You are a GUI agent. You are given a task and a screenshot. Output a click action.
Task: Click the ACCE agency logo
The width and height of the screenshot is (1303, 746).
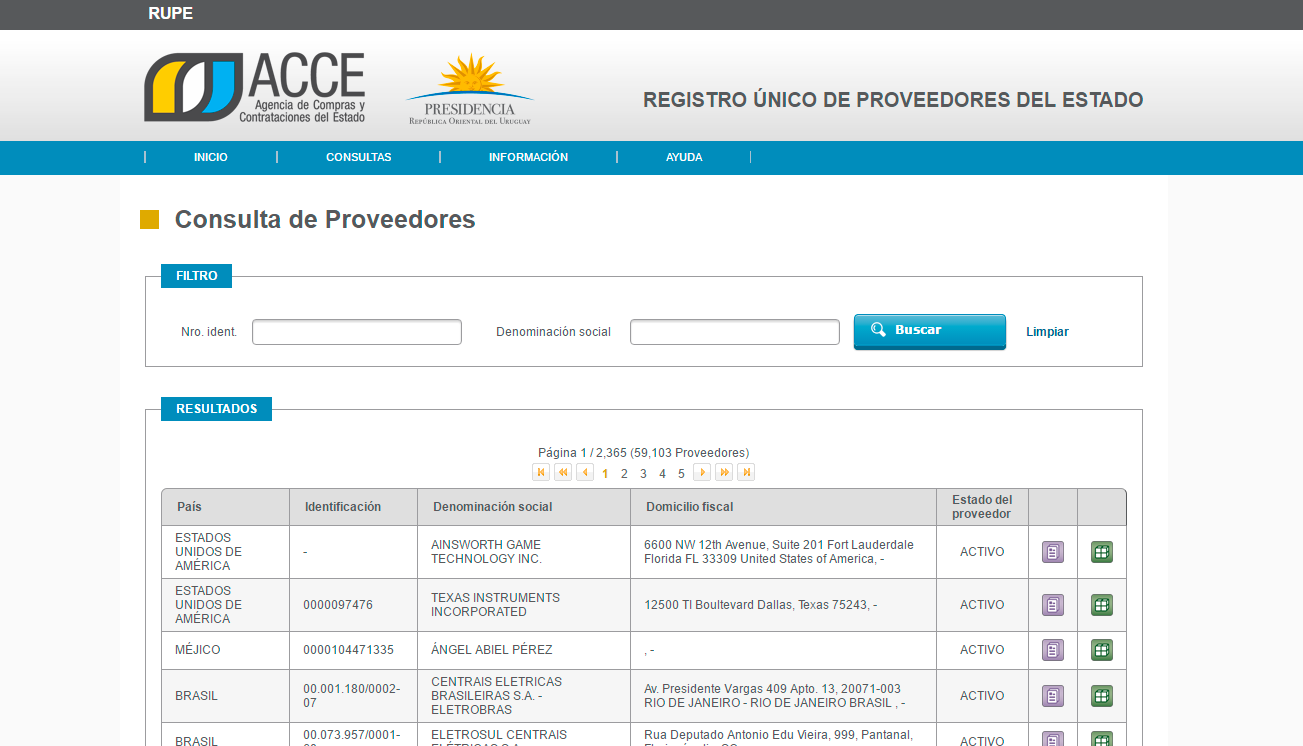click(x=255, y=88)
